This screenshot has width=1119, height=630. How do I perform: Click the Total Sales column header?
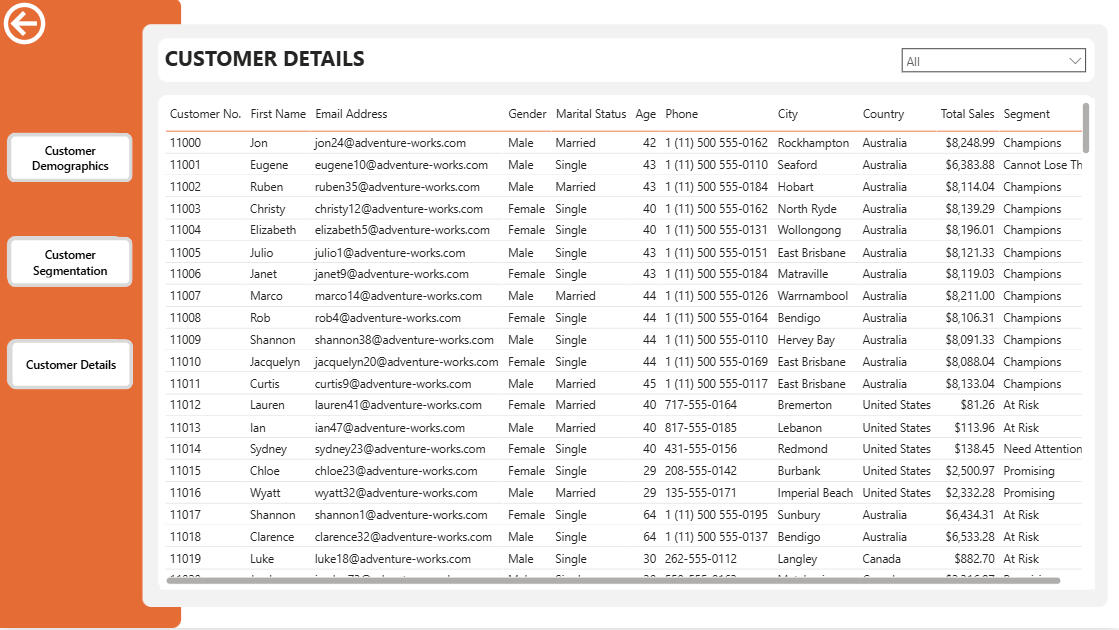click(x=967, y=114)
